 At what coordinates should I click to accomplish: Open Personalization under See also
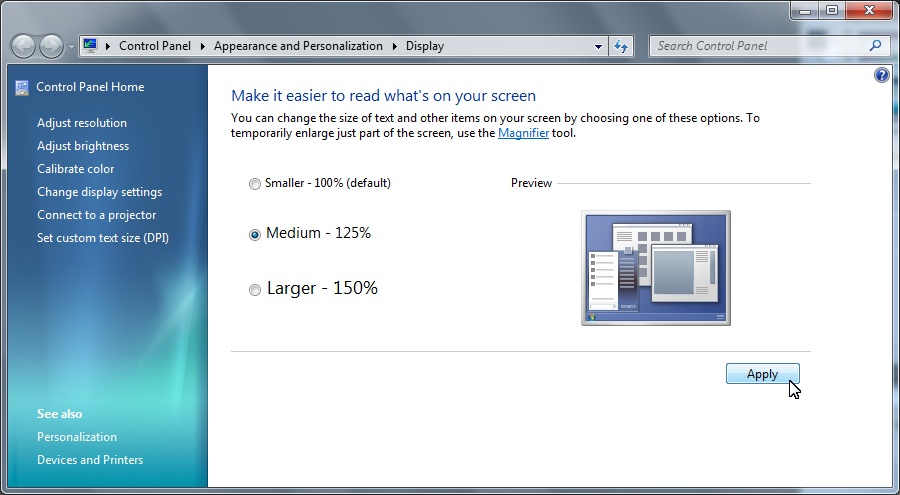pos(77,437)
